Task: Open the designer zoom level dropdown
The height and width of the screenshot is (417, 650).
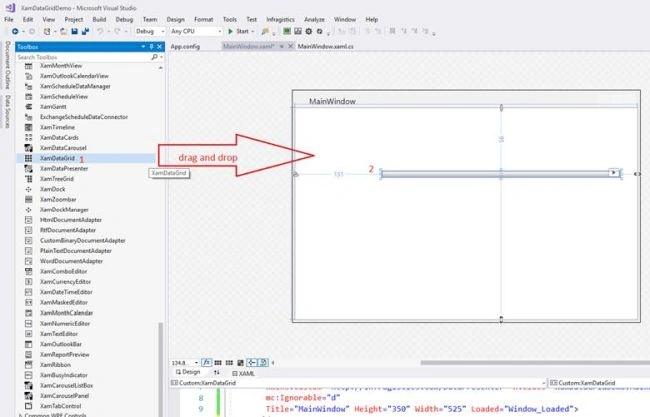Action: coord(196,363)
